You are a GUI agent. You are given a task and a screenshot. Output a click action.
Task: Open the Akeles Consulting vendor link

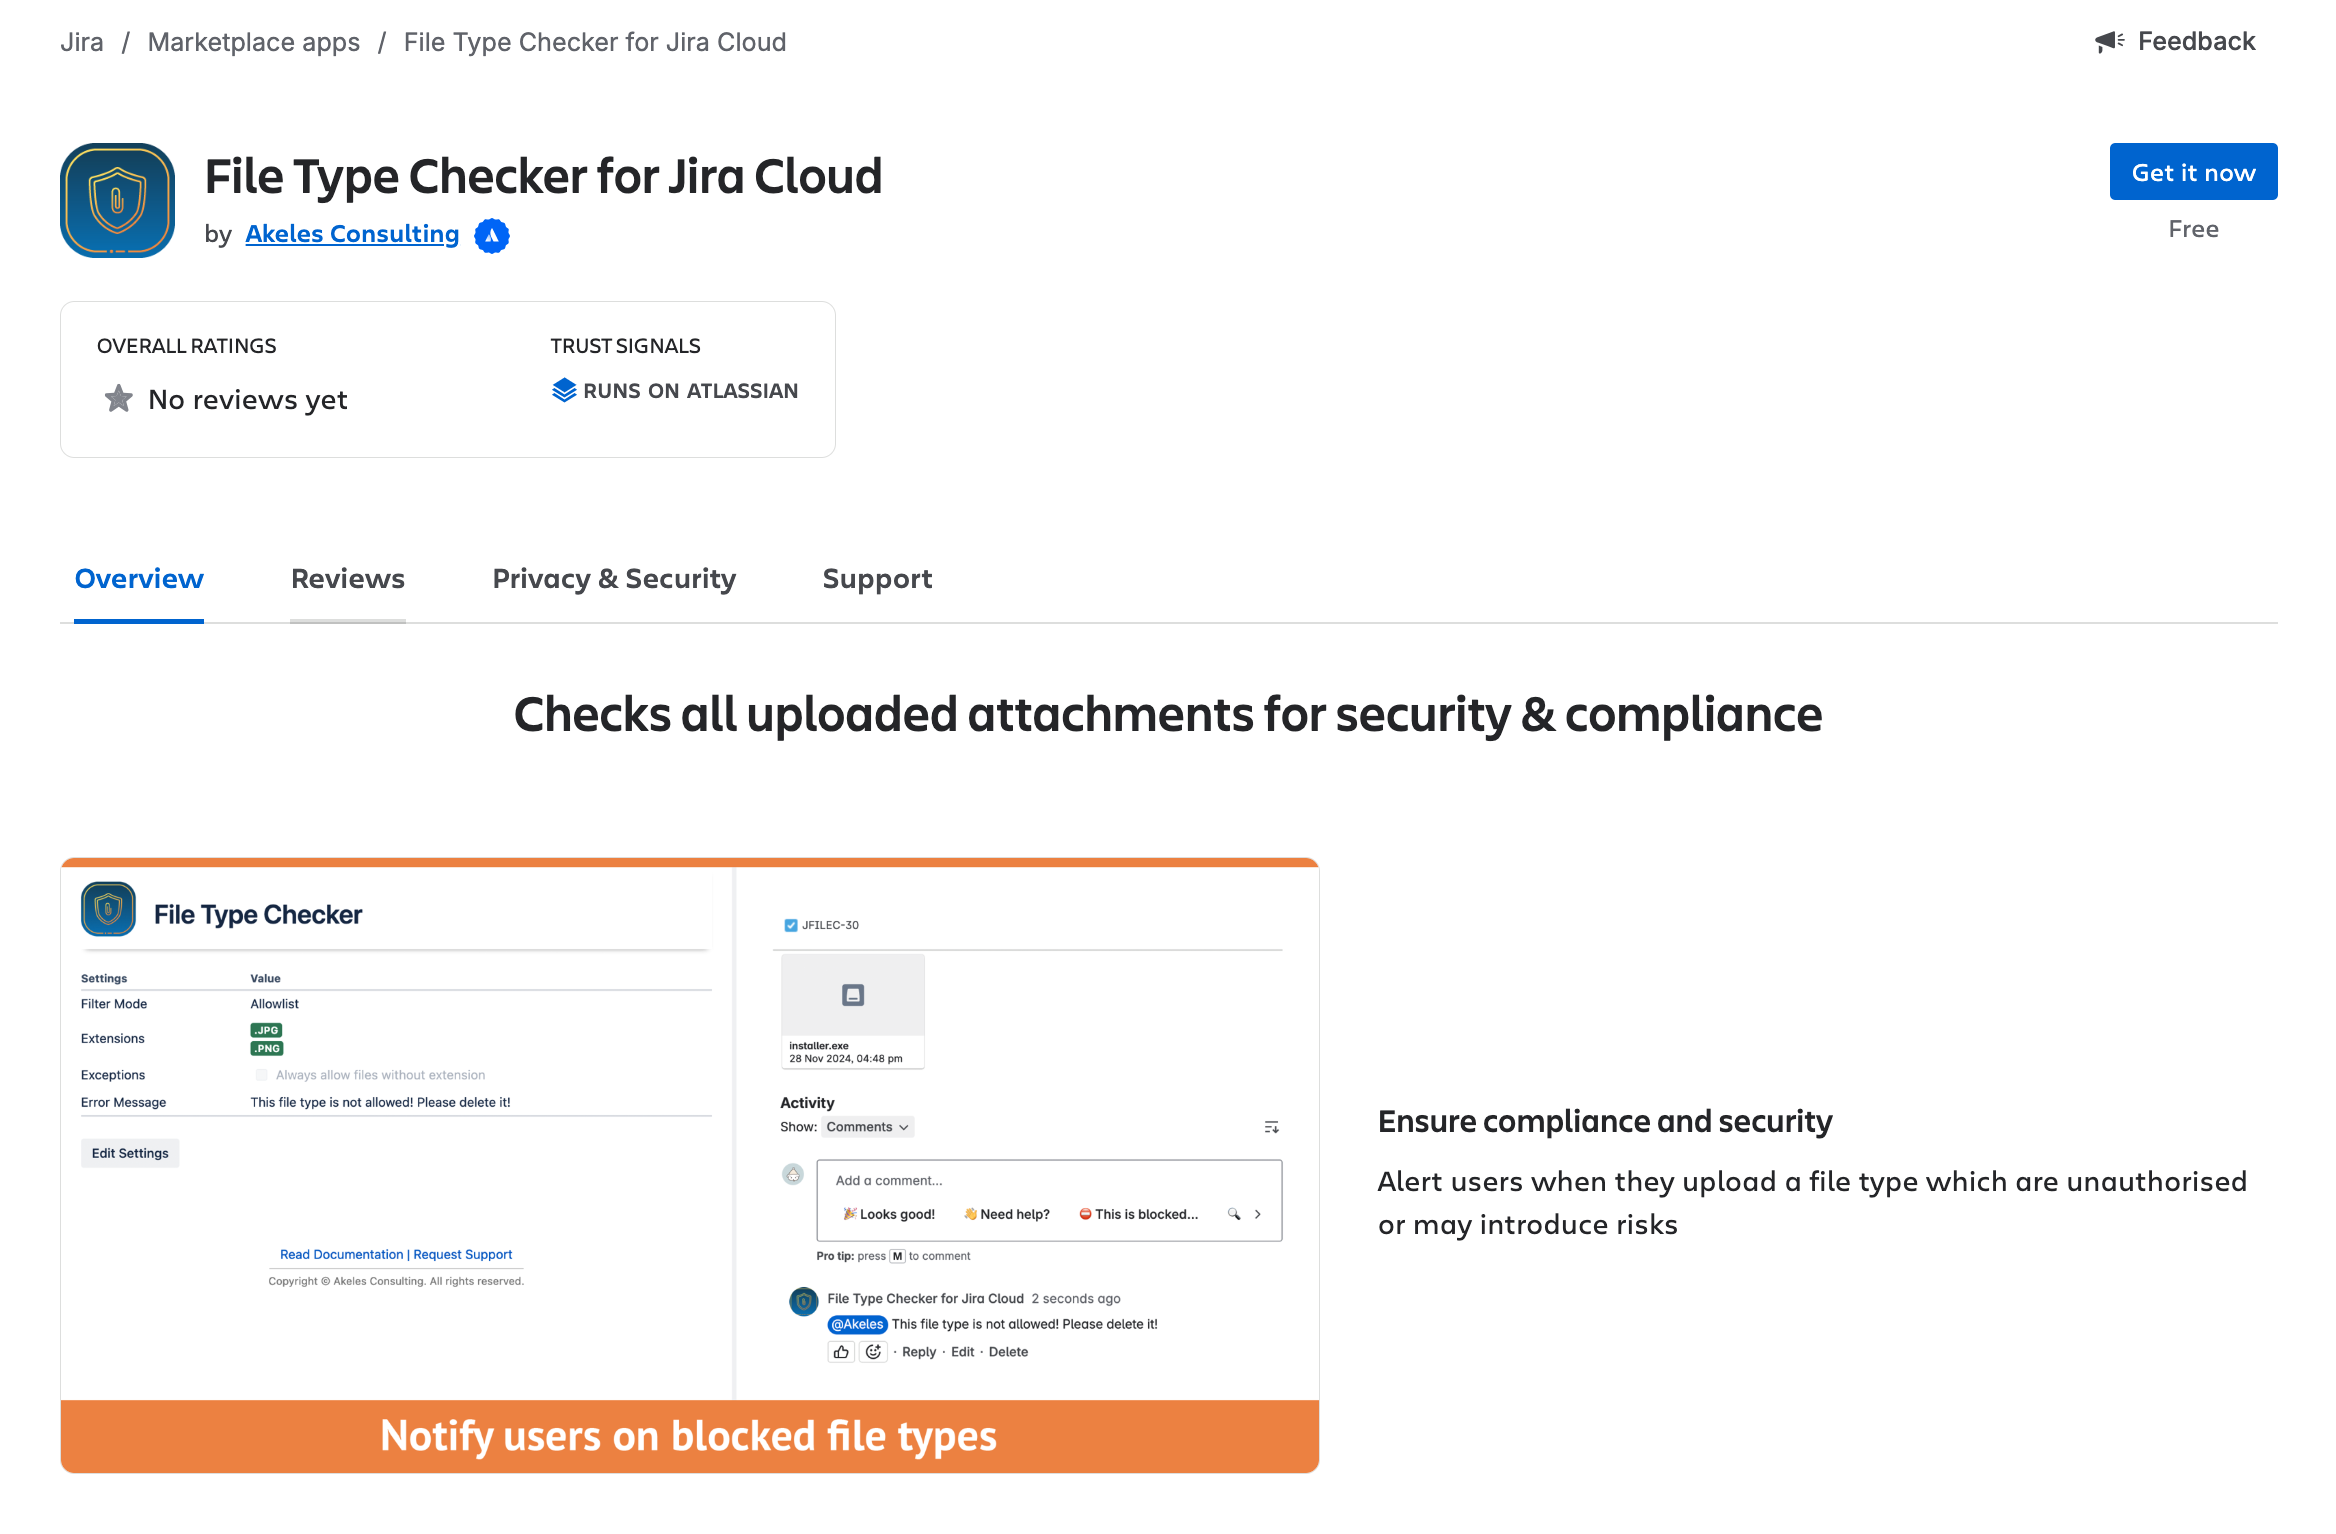pos(352,233)
